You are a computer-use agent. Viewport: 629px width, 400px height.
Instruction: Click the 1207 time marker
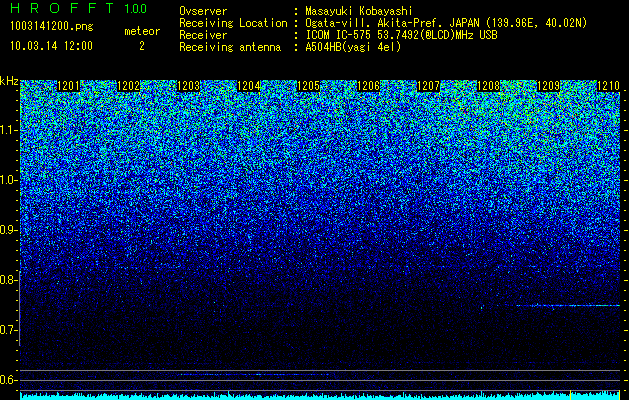(x=428, y=86)
